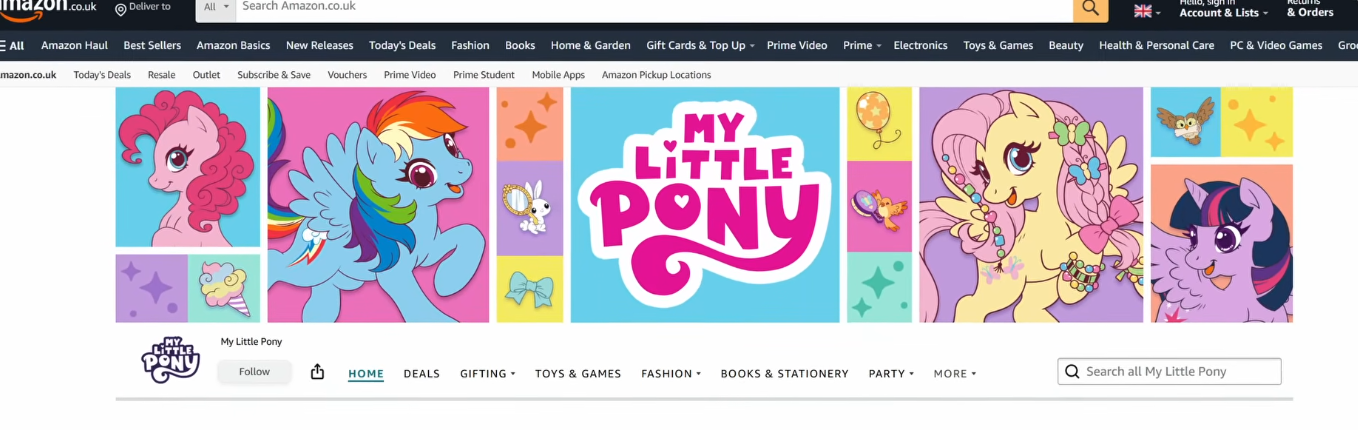Click the owl banner tile
This screenshot has height=430, width=1358.
(1185, 122)
